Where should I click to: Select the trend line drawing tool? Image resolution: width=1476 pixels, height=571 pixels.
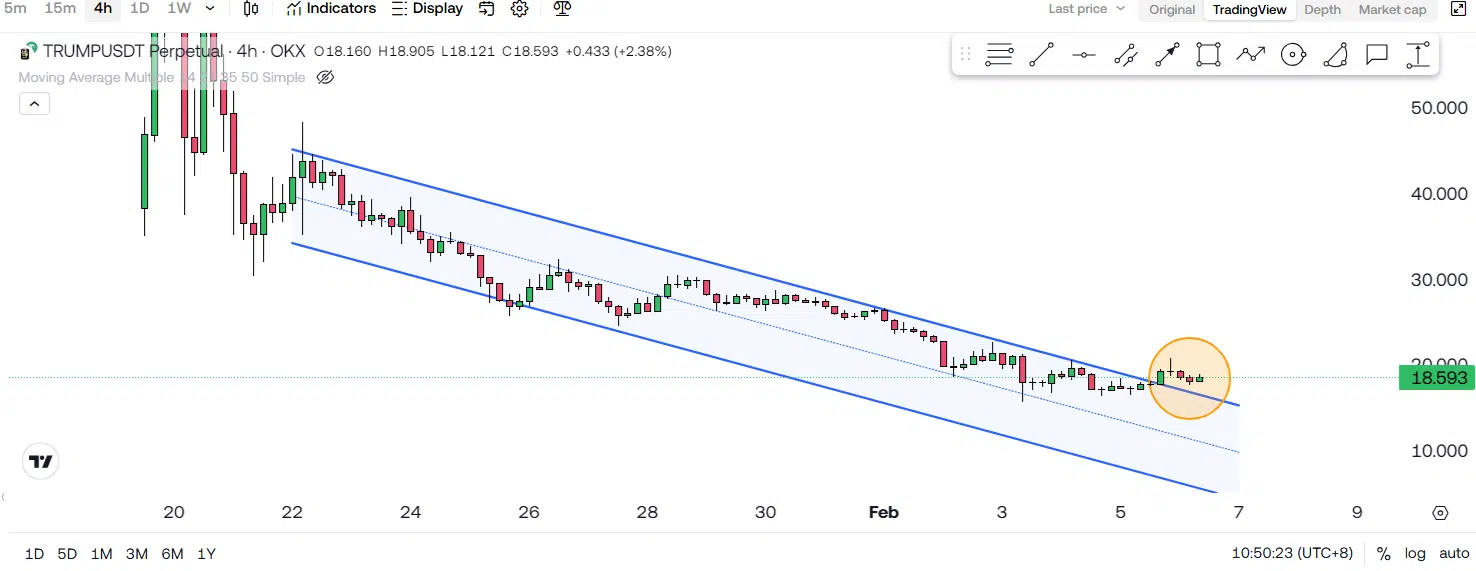pyautogui.click(x=1042, y=55)
